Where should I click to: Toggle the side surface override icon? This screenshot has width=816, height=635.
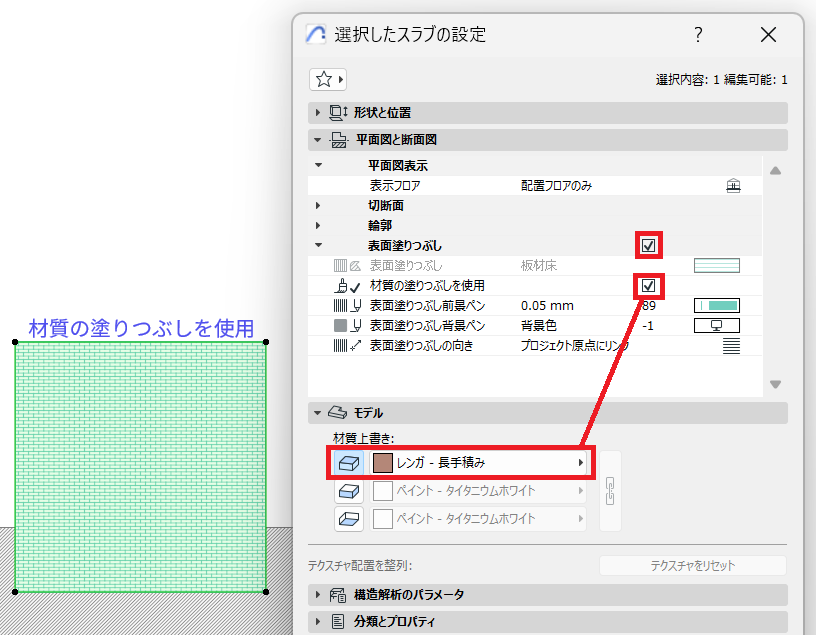349,491
